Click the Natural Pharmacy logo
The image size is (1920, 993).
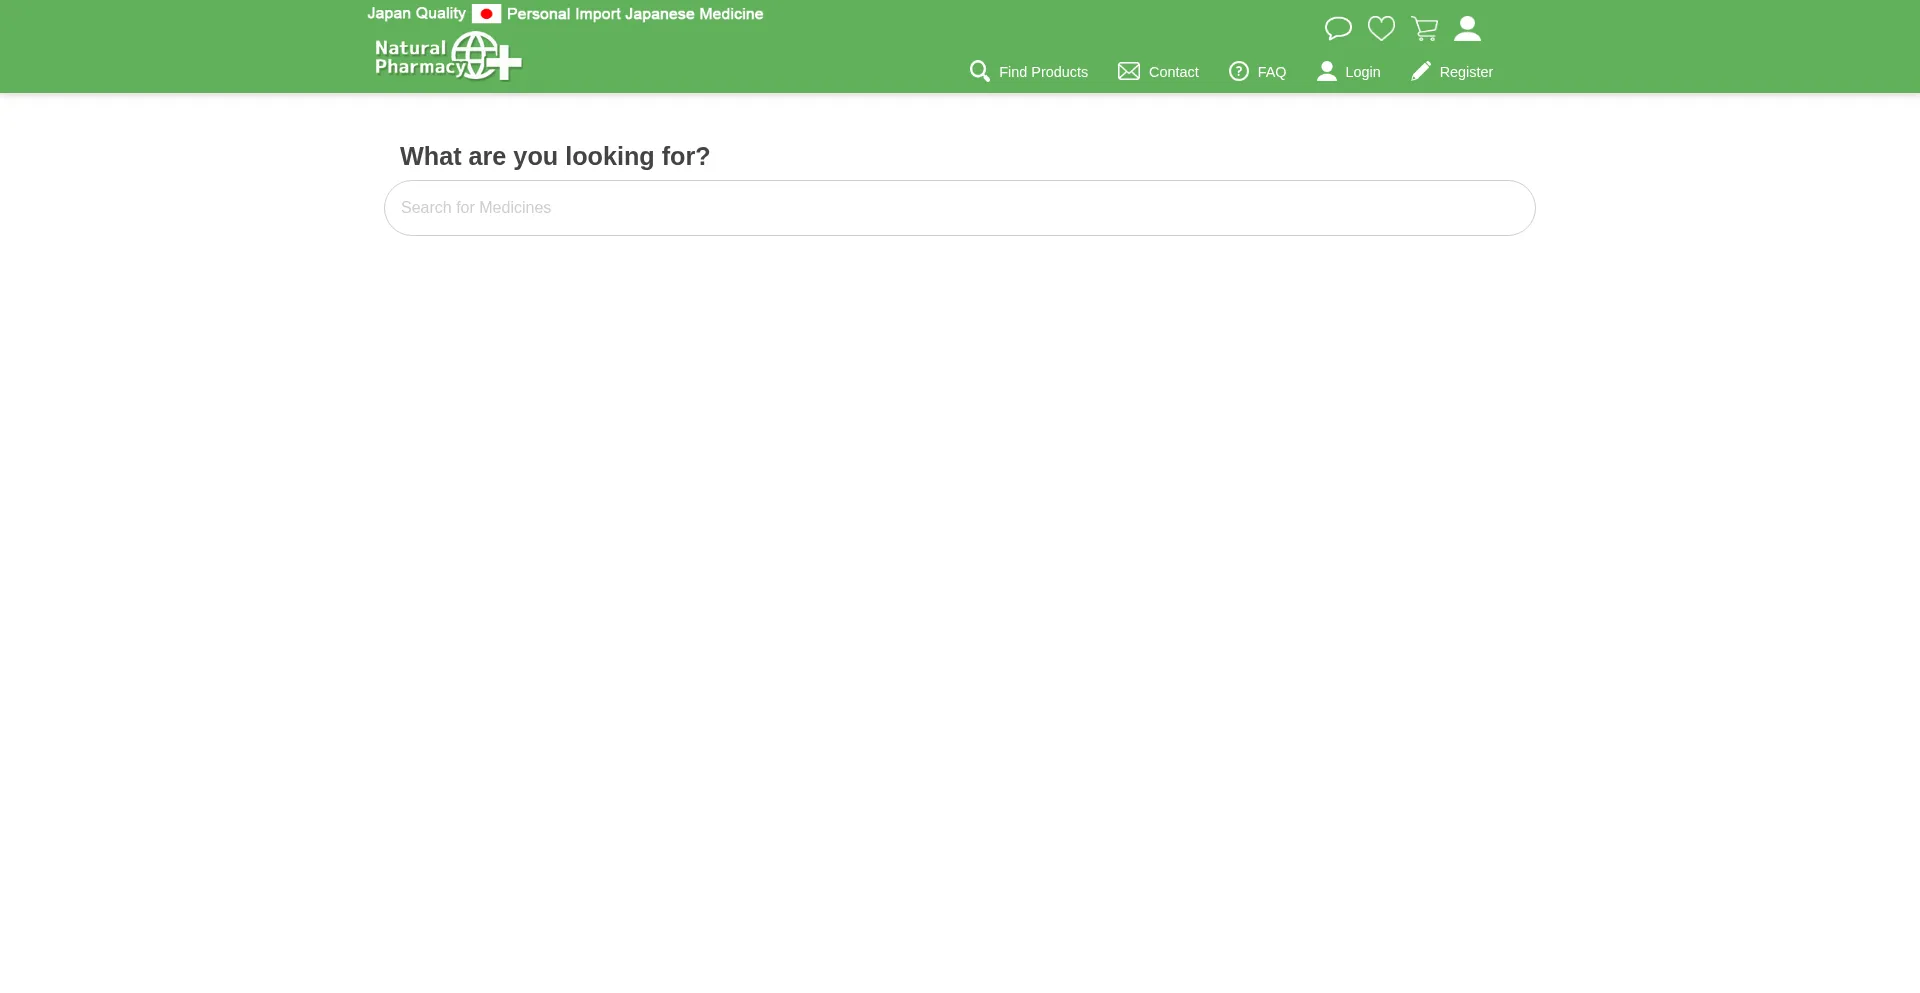[448, 56]
